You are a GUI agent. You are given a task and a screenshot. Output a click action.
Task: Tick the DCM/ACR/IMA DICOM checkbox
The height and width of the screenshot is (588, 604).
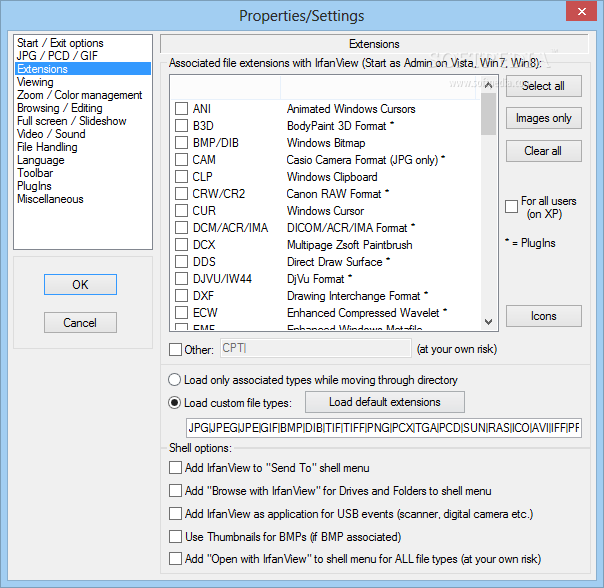(181, 228)
